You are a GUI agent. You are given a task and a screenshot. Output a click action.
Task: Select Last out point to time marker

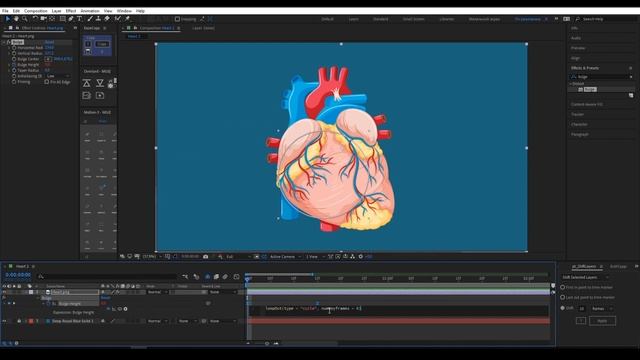[562, 298]
